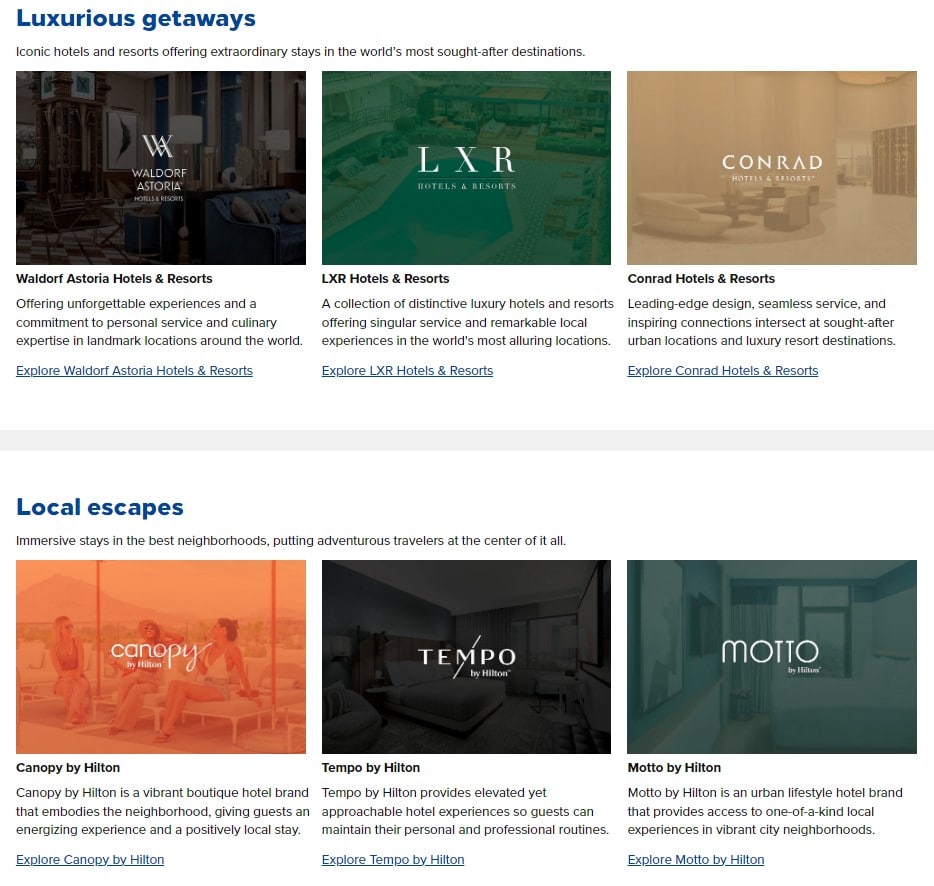Screen dimensions: 934x886
Task: Select the Waldorf Astoria Hotels & Resorts title
Action: [x=114, y=279]
